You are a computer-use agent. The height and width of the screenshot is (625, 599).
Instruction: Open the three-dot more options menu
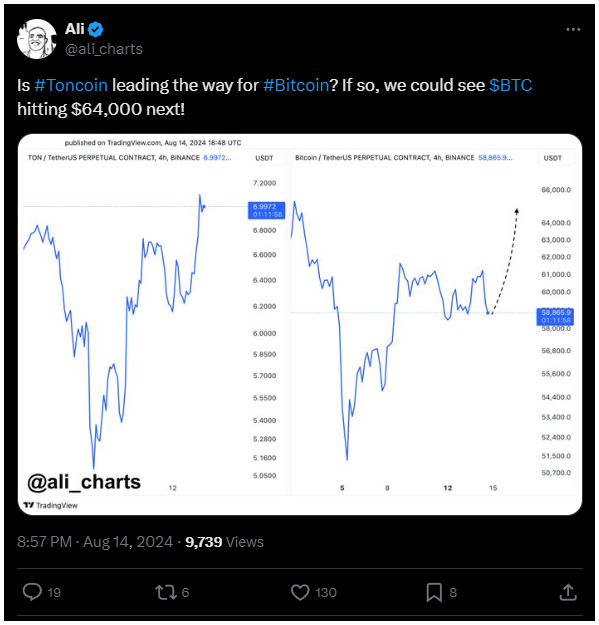coord(573,29)
